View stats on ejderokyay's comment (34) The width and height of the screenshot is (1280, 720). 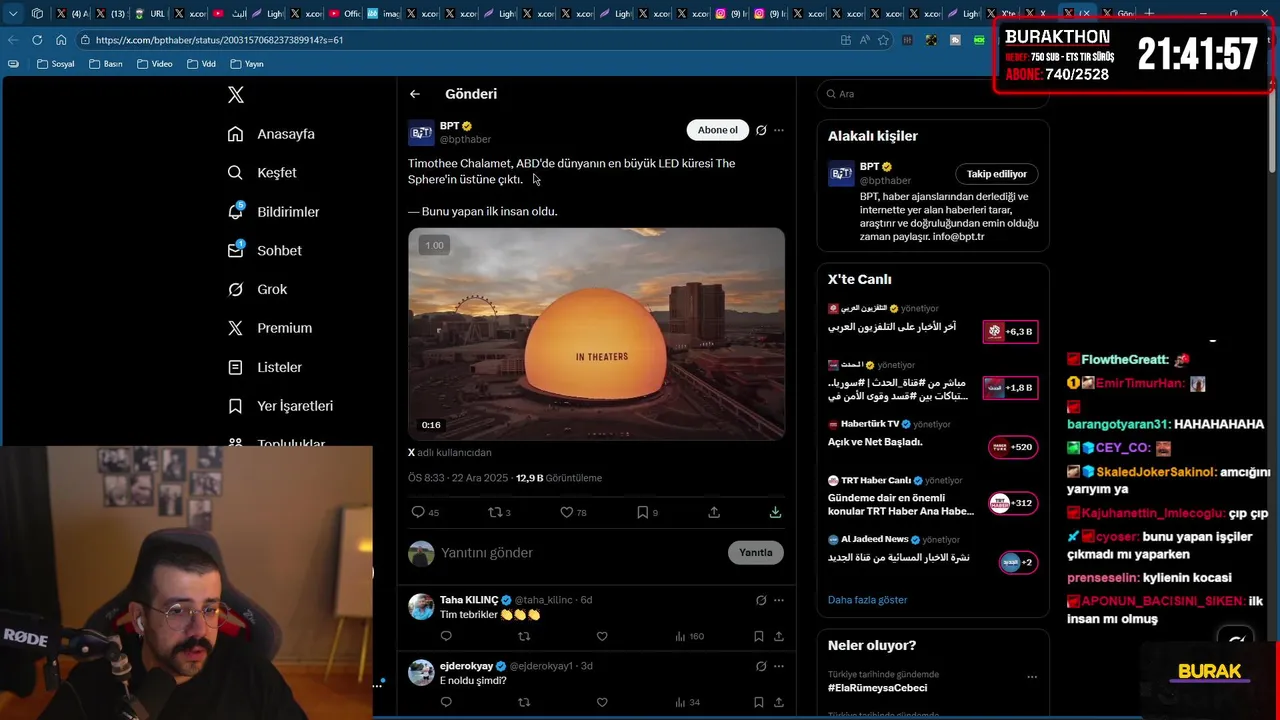[x=688, y=702]
